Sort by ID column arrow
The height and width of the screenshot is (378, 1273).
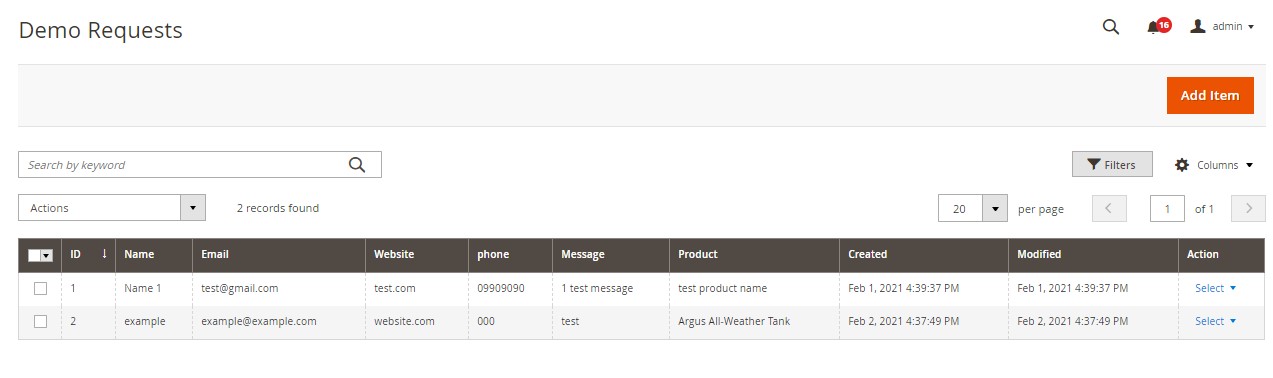[x=104, y=254]
